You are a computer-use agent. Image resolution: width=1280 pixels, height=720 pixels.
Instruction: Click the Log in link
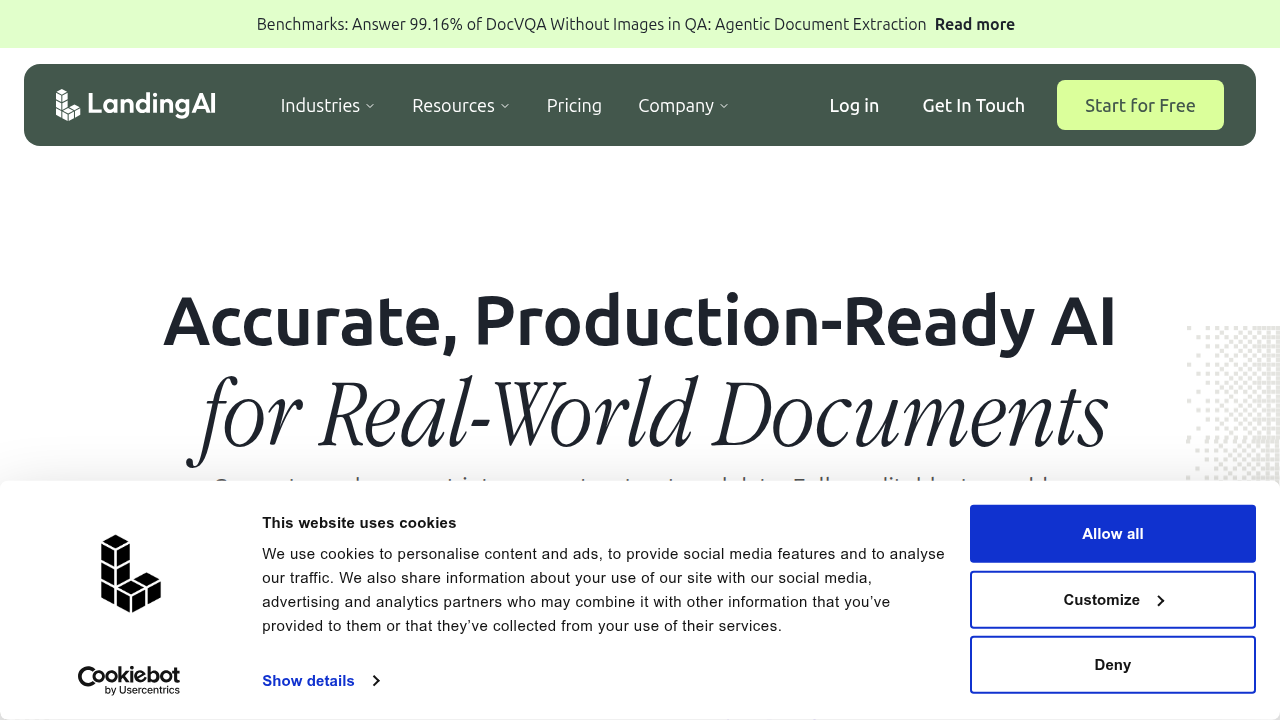coord(854,105)
